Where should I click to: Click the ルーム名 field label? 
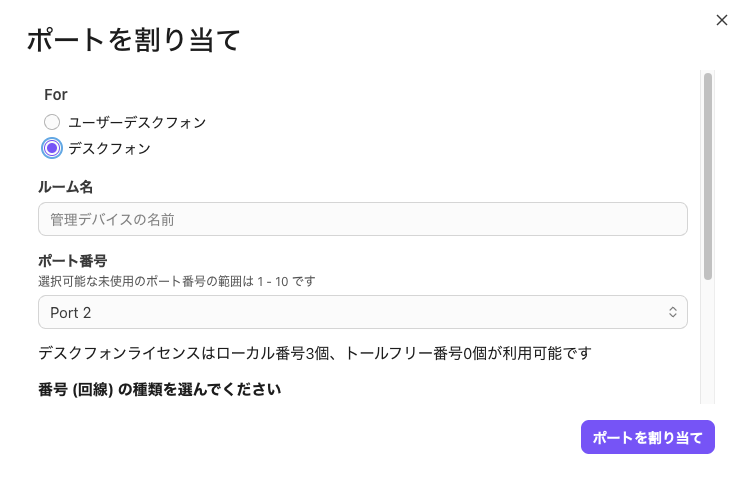click(66, 187)
